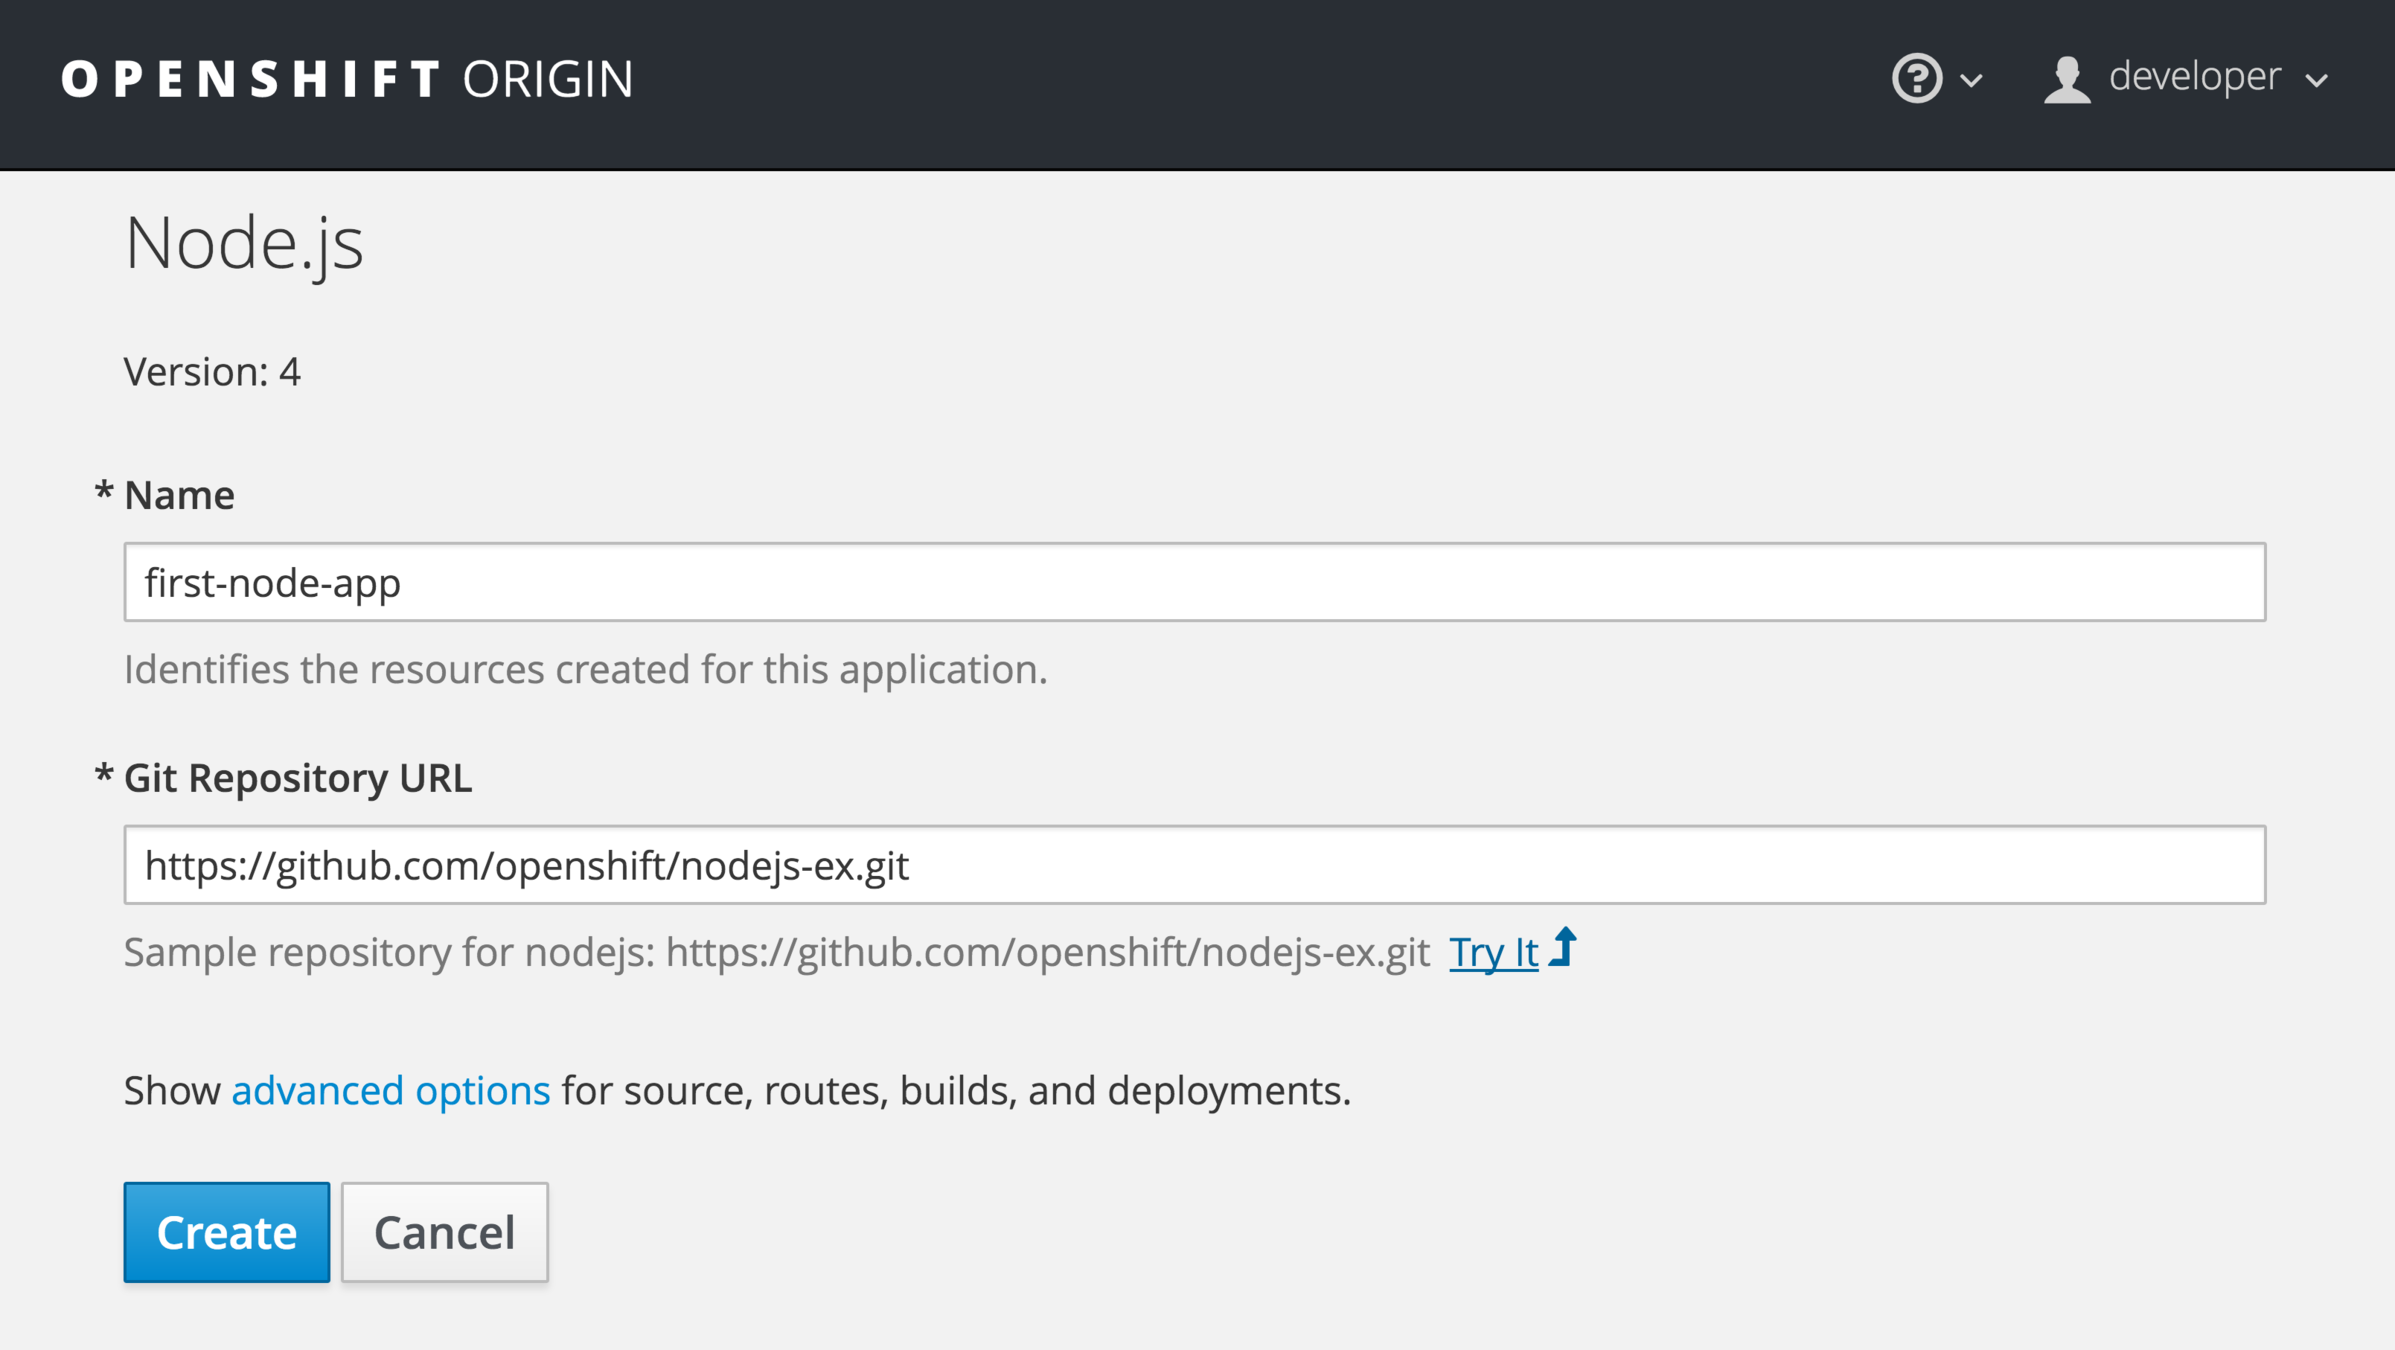Click the user avatar silhouette icon

(x=2066, y=79)
